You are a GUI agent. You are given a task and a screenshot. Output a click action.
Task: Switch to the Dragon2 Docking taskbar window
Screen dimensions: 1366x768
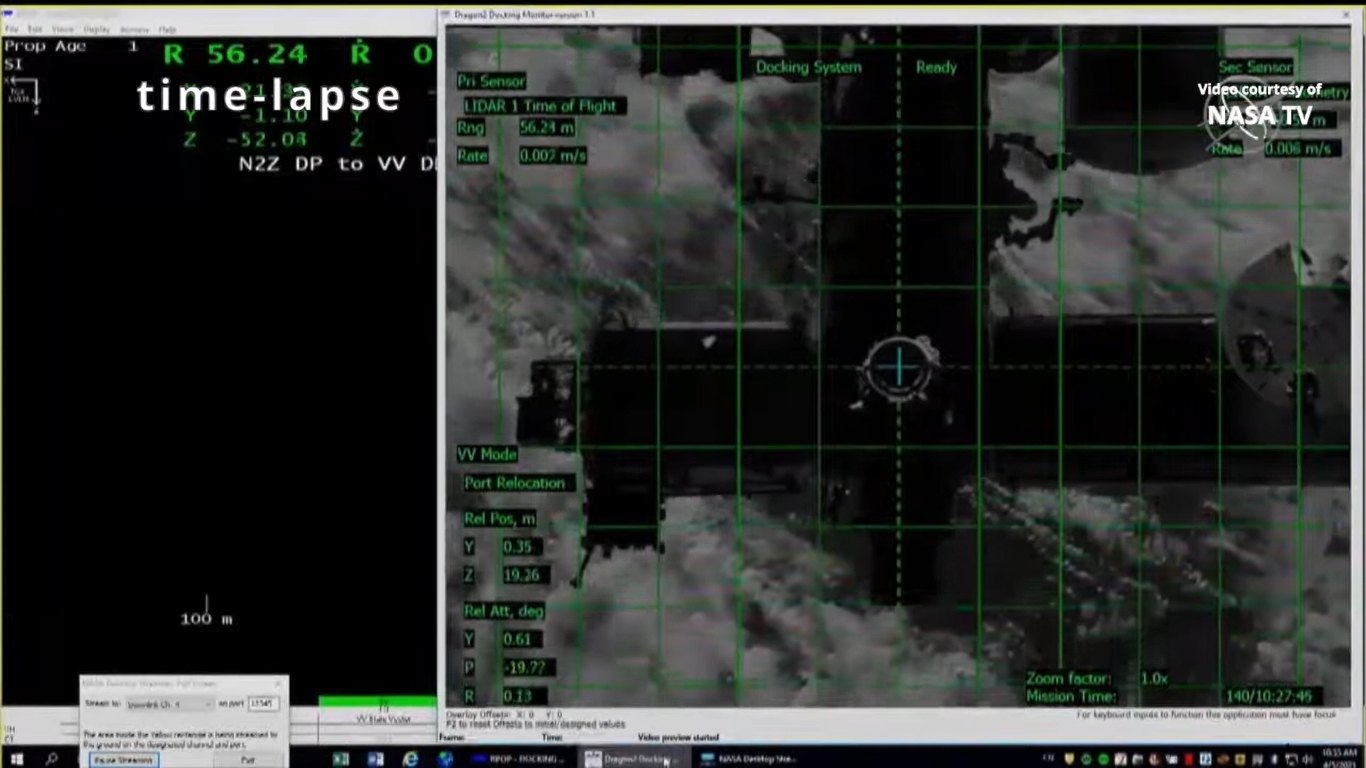pyautogui.click(x=632, y=759)
